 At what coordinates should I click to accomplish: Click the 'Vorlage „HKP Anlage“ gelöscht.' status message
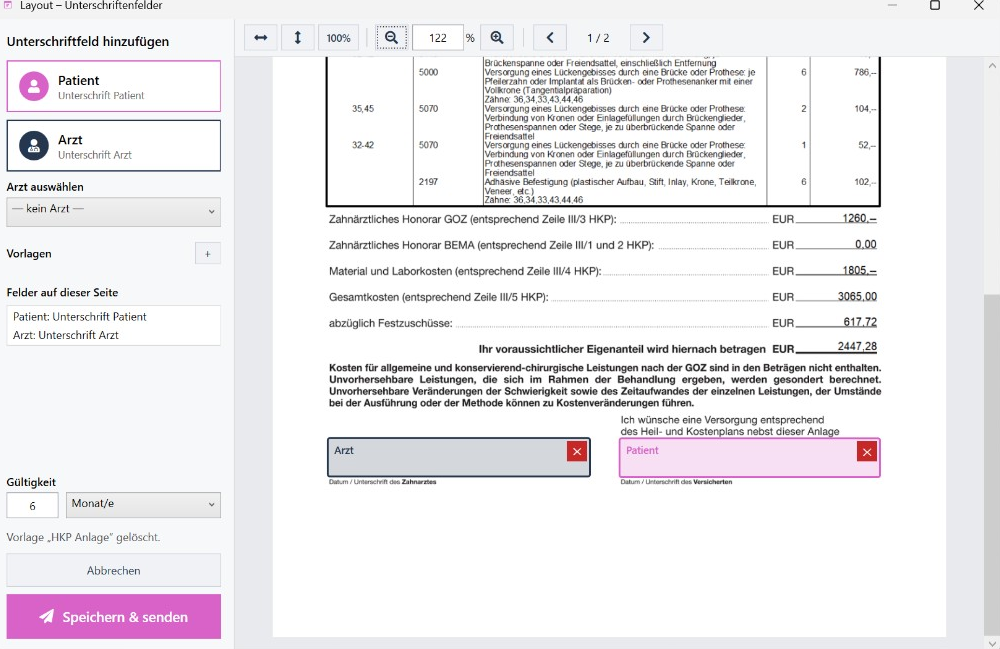pyautogui.click(x=84, y=537)
